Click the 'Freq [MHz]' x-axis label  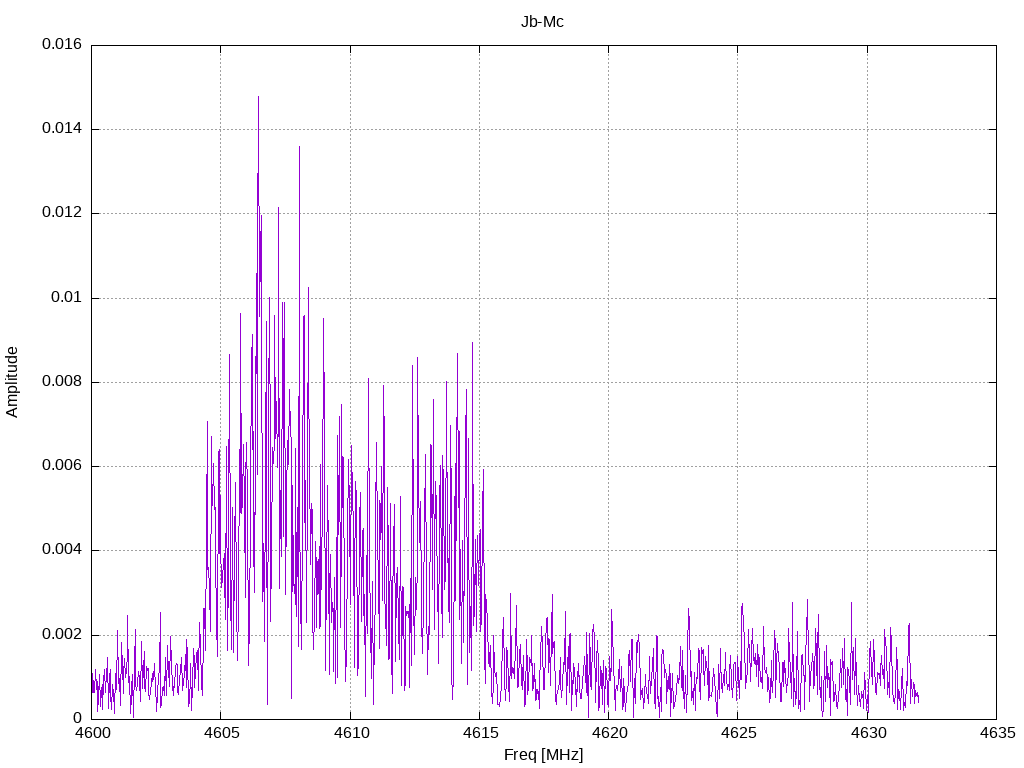tap(543, 755)
